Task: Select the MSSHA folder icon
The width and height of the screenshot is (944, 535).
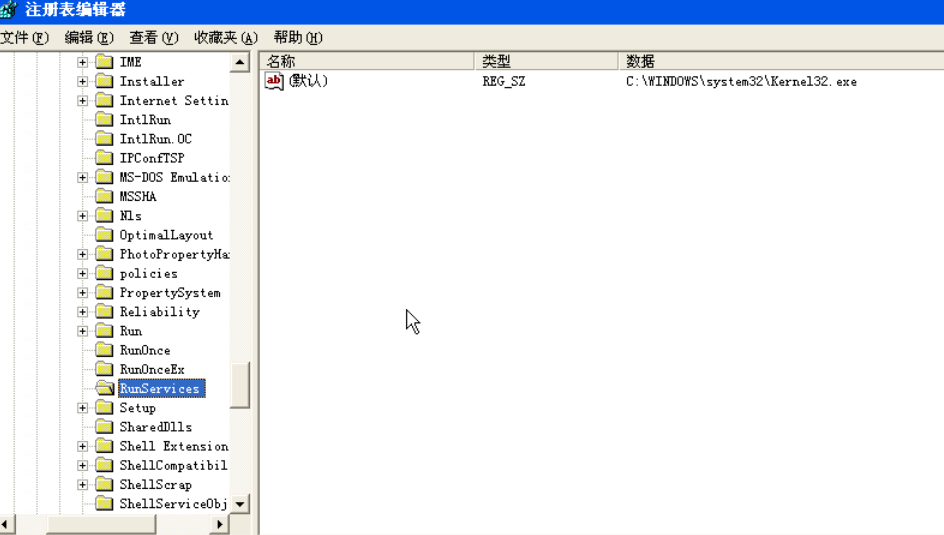Action: 105,197
